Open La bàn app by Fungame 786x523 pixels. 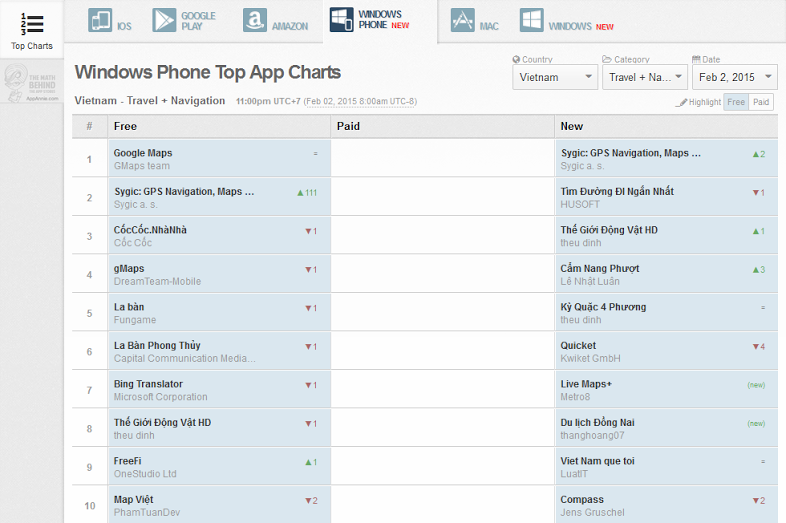pyautogui.click(x=129, y=307)
